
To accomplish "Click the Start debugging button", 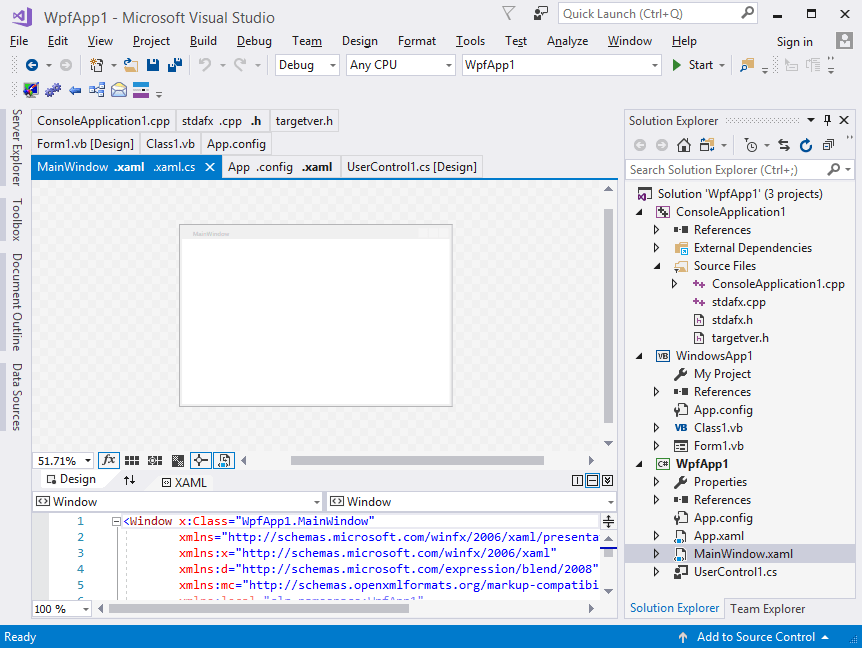I will click(x=692, y=65).
